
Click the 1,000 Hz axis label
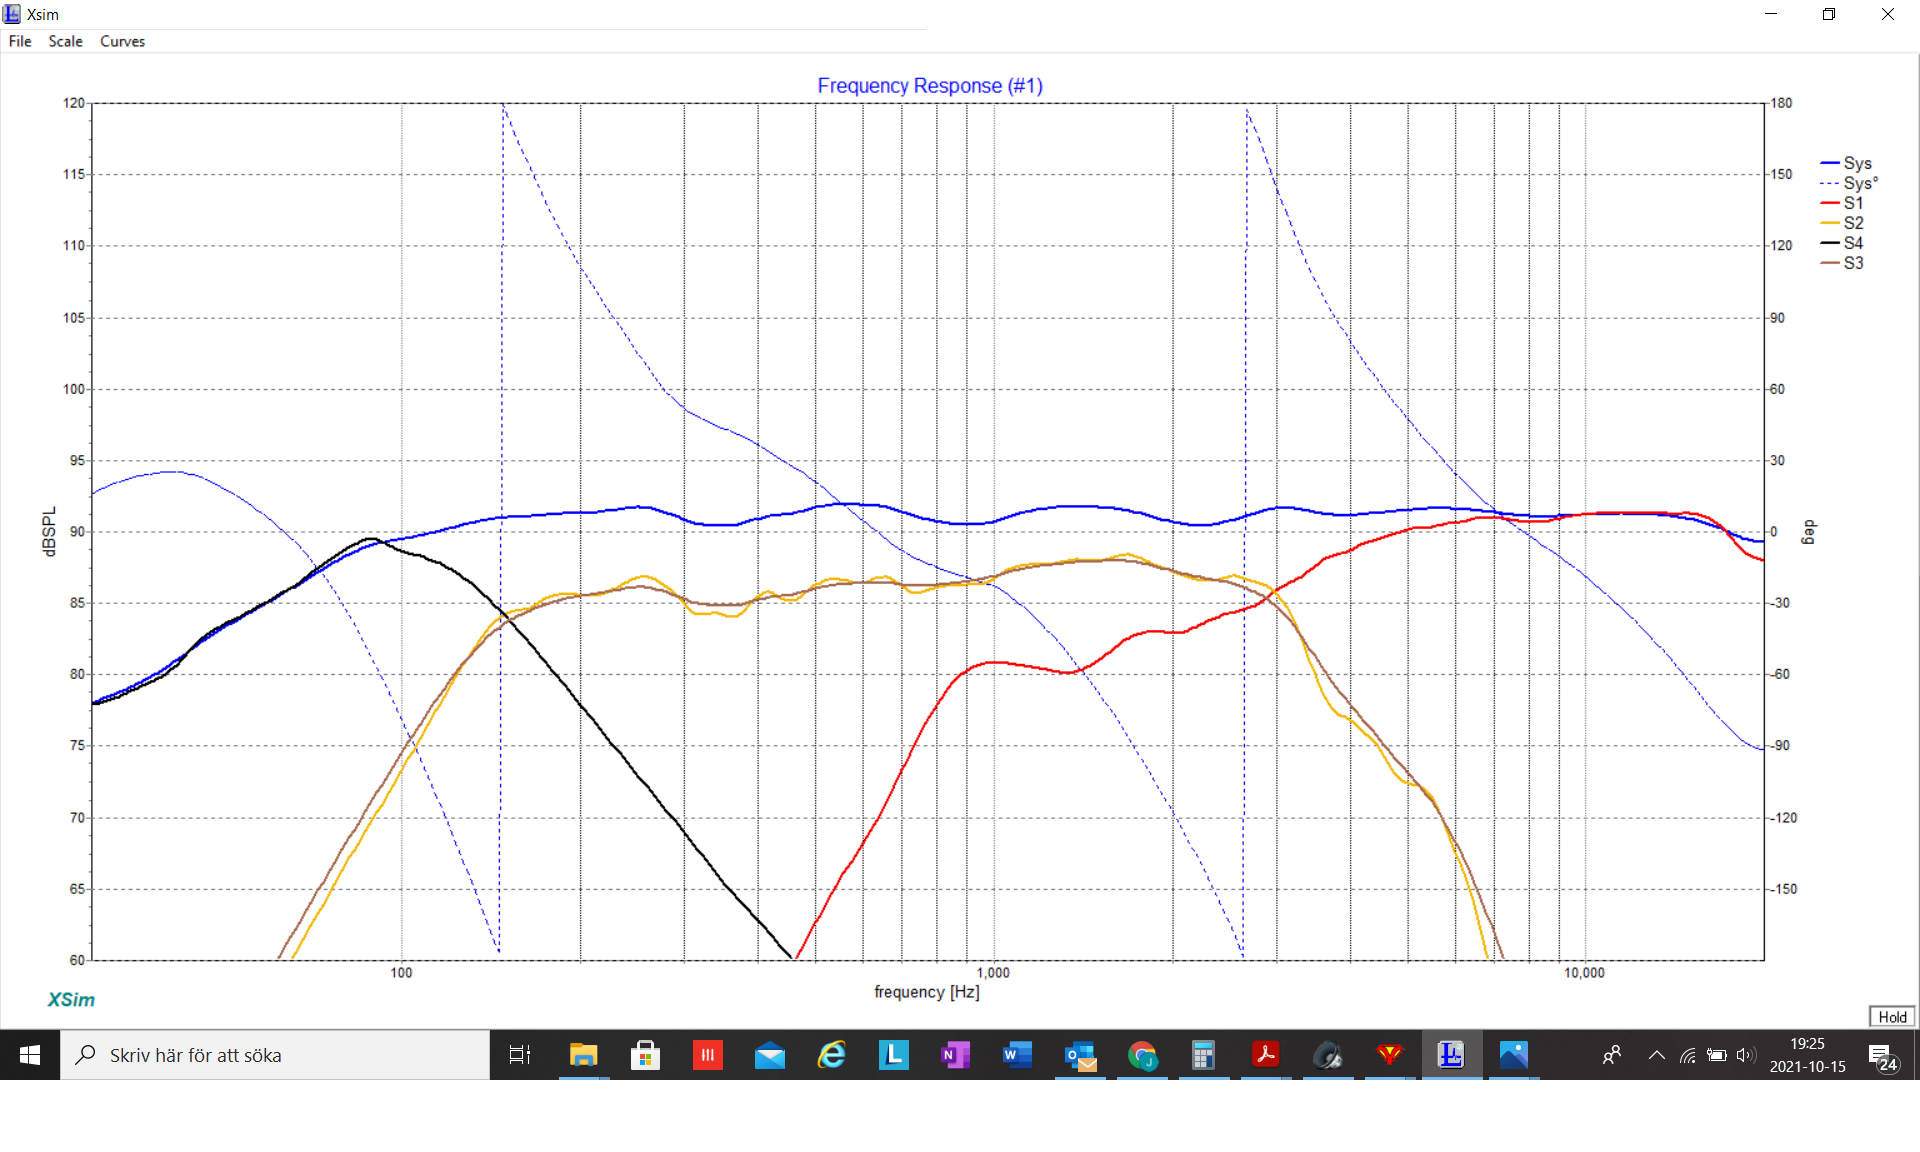coord(993,973)
